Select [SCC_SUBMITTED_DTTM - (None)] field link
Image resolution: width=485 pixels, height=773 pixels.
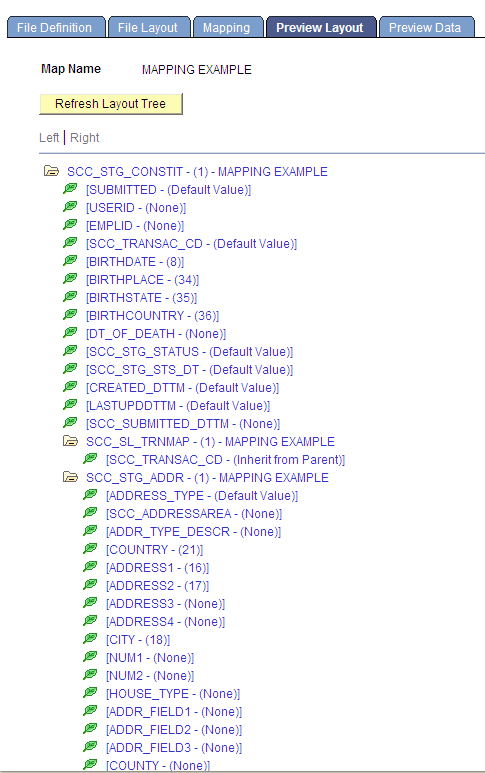point(183,423)
